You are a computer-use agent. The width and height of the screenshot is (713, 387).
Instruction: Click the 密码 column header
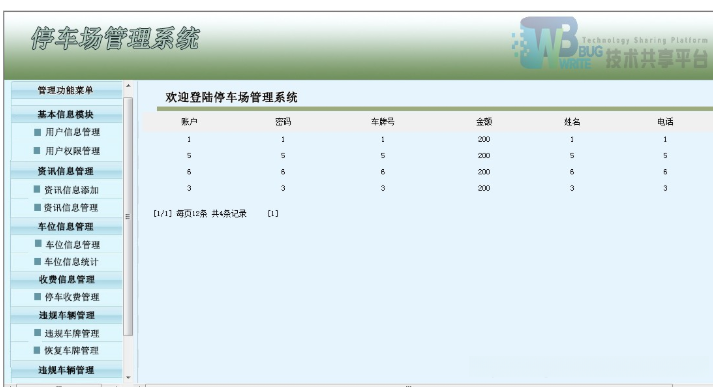pyautogui.click(x=283, y=122)
